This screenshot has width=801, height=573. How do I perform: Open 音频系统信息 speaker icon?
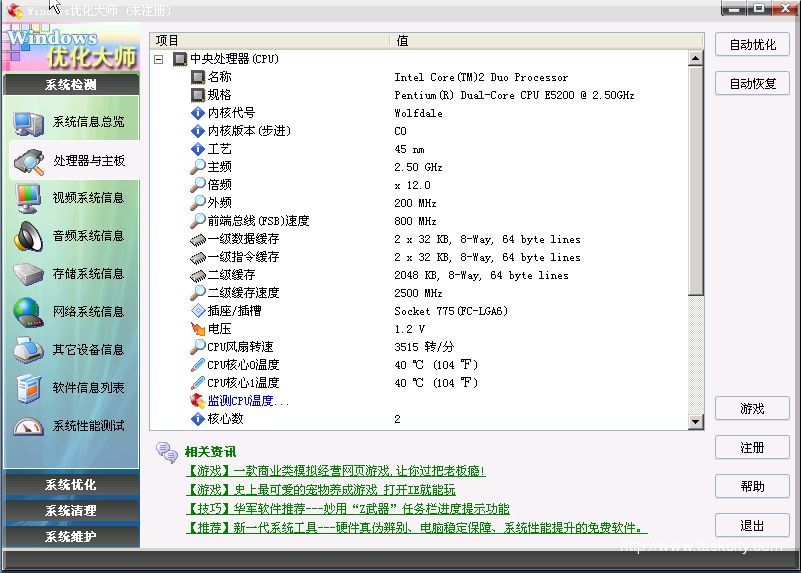[28, 236]
